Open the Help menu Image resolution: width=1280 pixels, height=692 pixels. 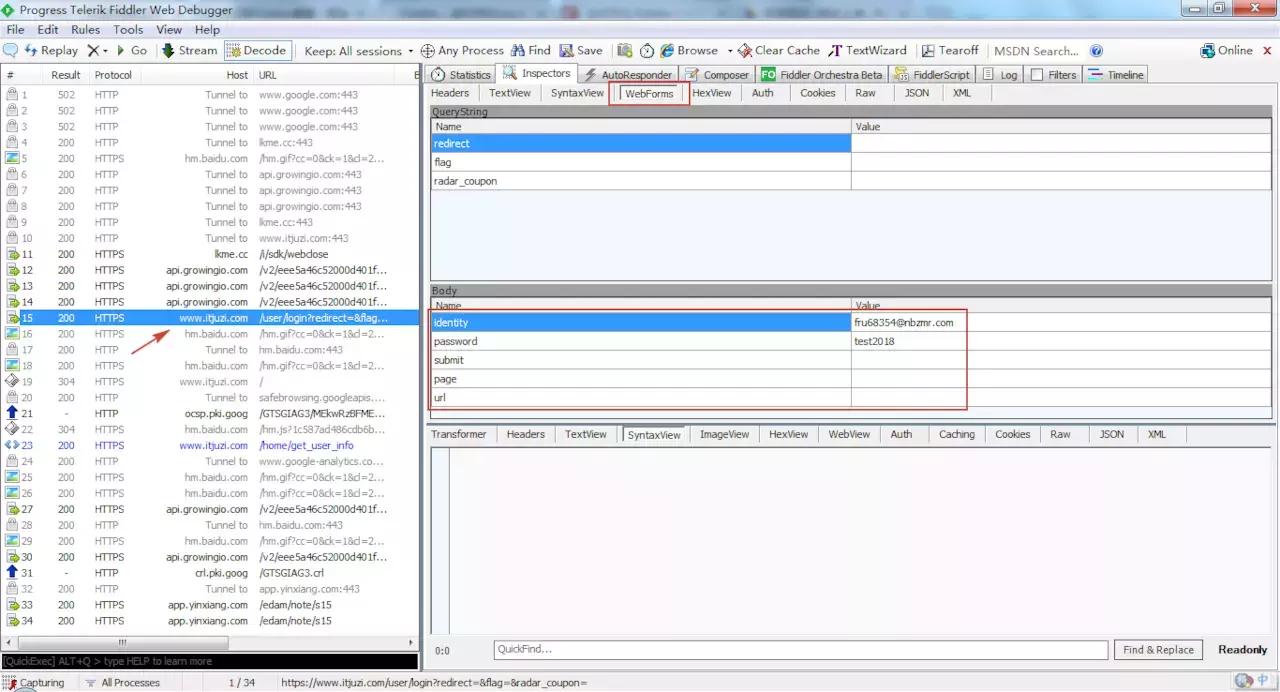[x=207, y=30]
